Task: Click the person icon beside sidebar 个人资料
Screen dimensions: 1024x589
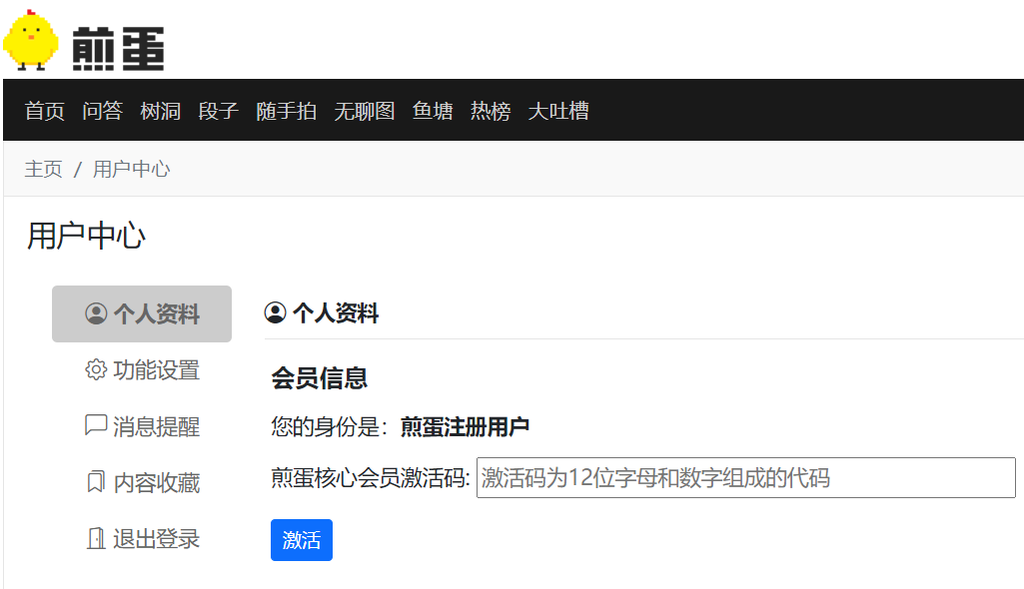Action: [x=96, y=314]
